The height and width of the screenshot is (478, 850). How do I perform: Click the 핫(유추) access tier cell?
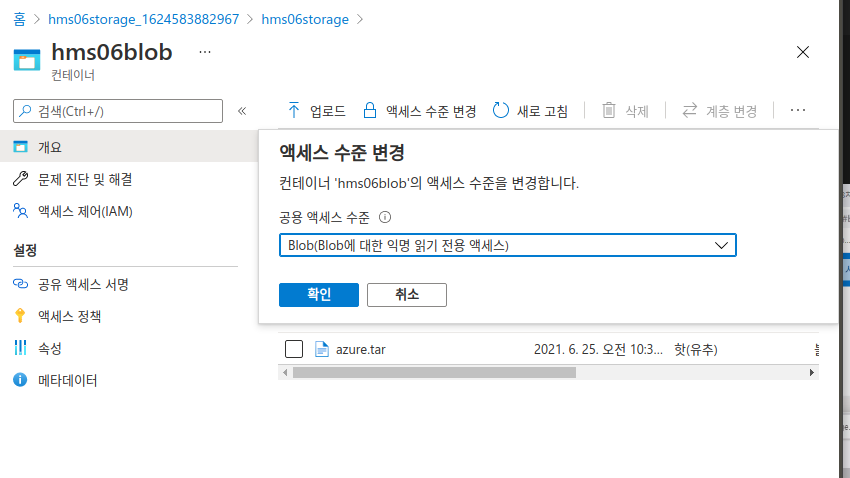[696, 350]
